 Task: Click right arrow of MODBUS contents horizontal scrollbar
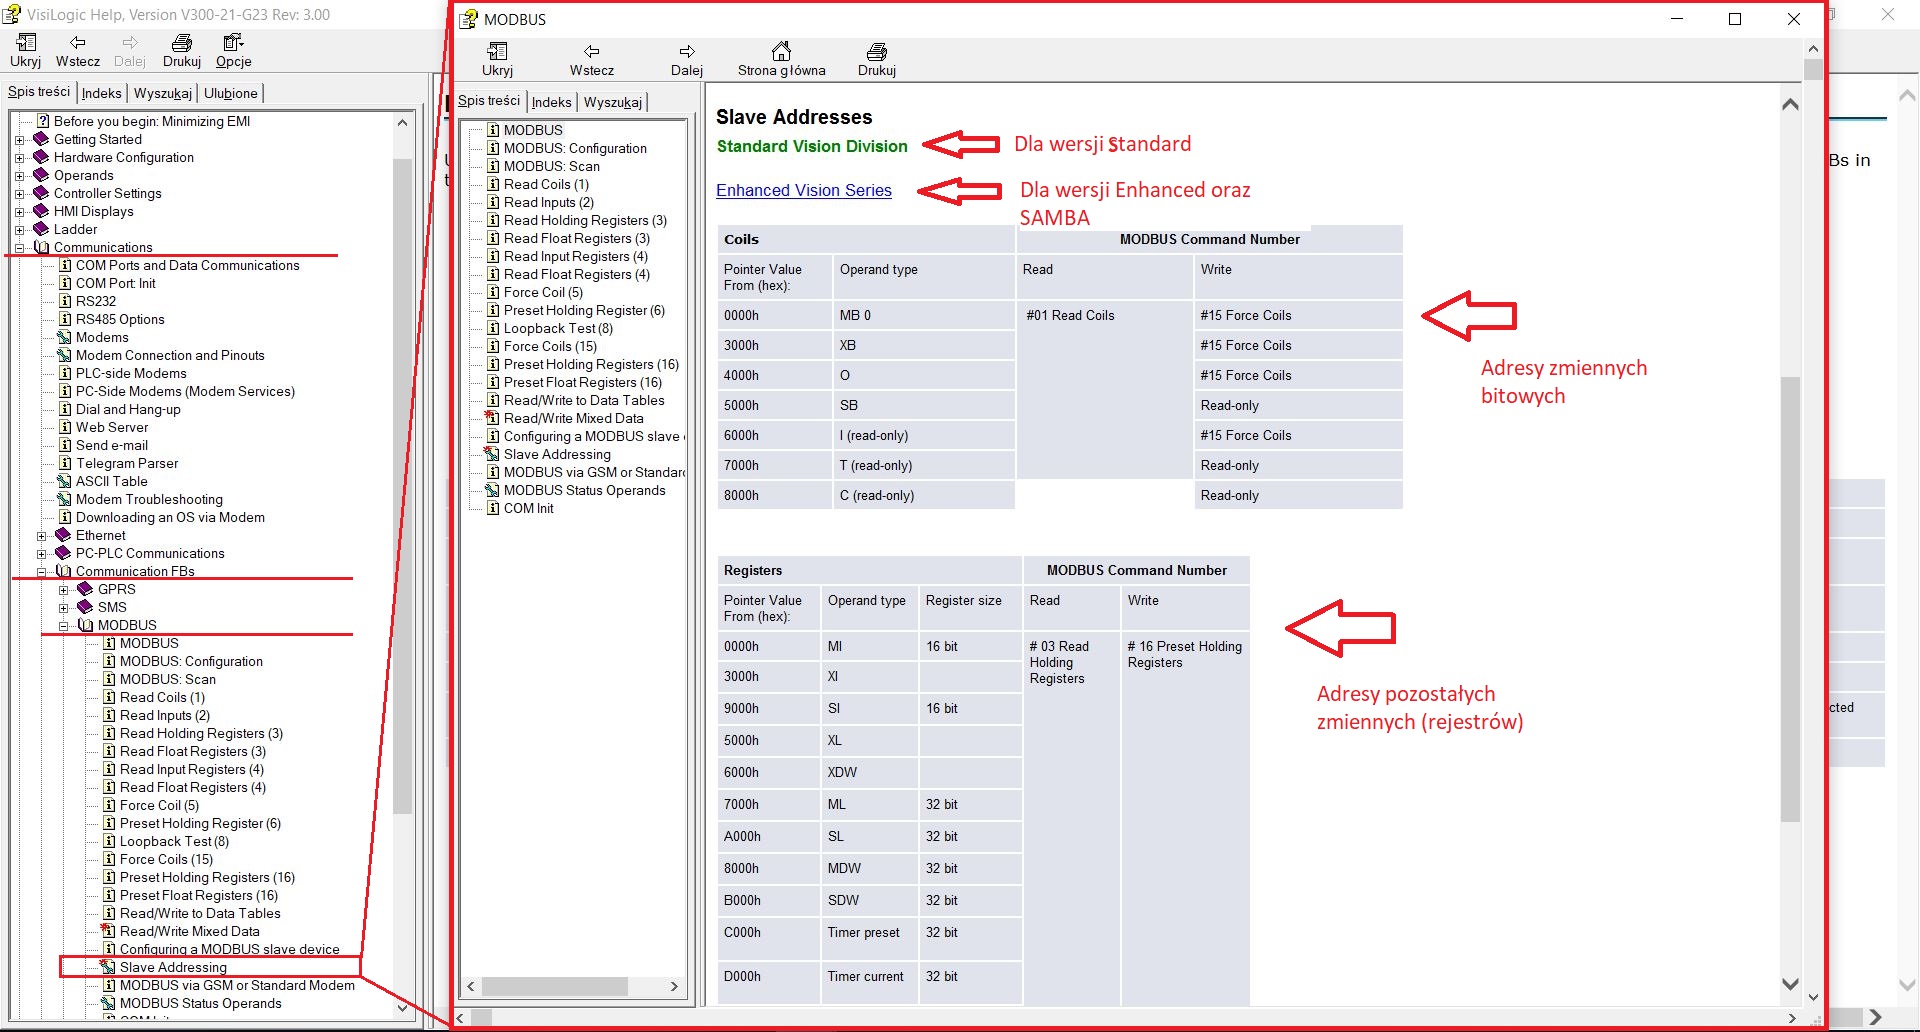[674, 986]
